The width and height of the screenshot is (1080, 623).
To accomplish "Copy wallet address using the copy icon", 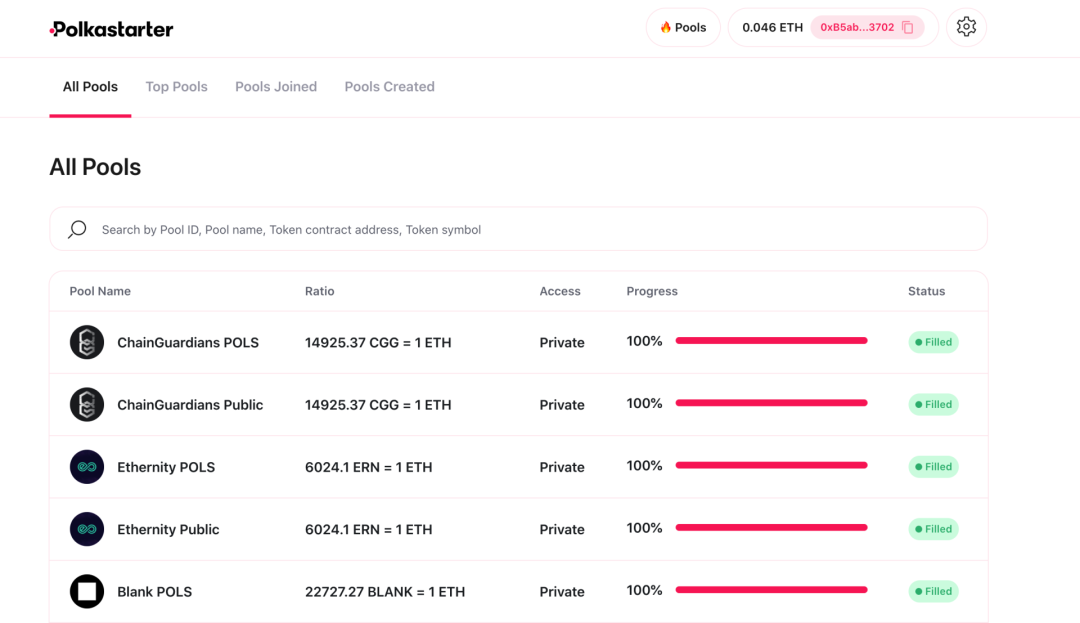I will click(908, 28).
